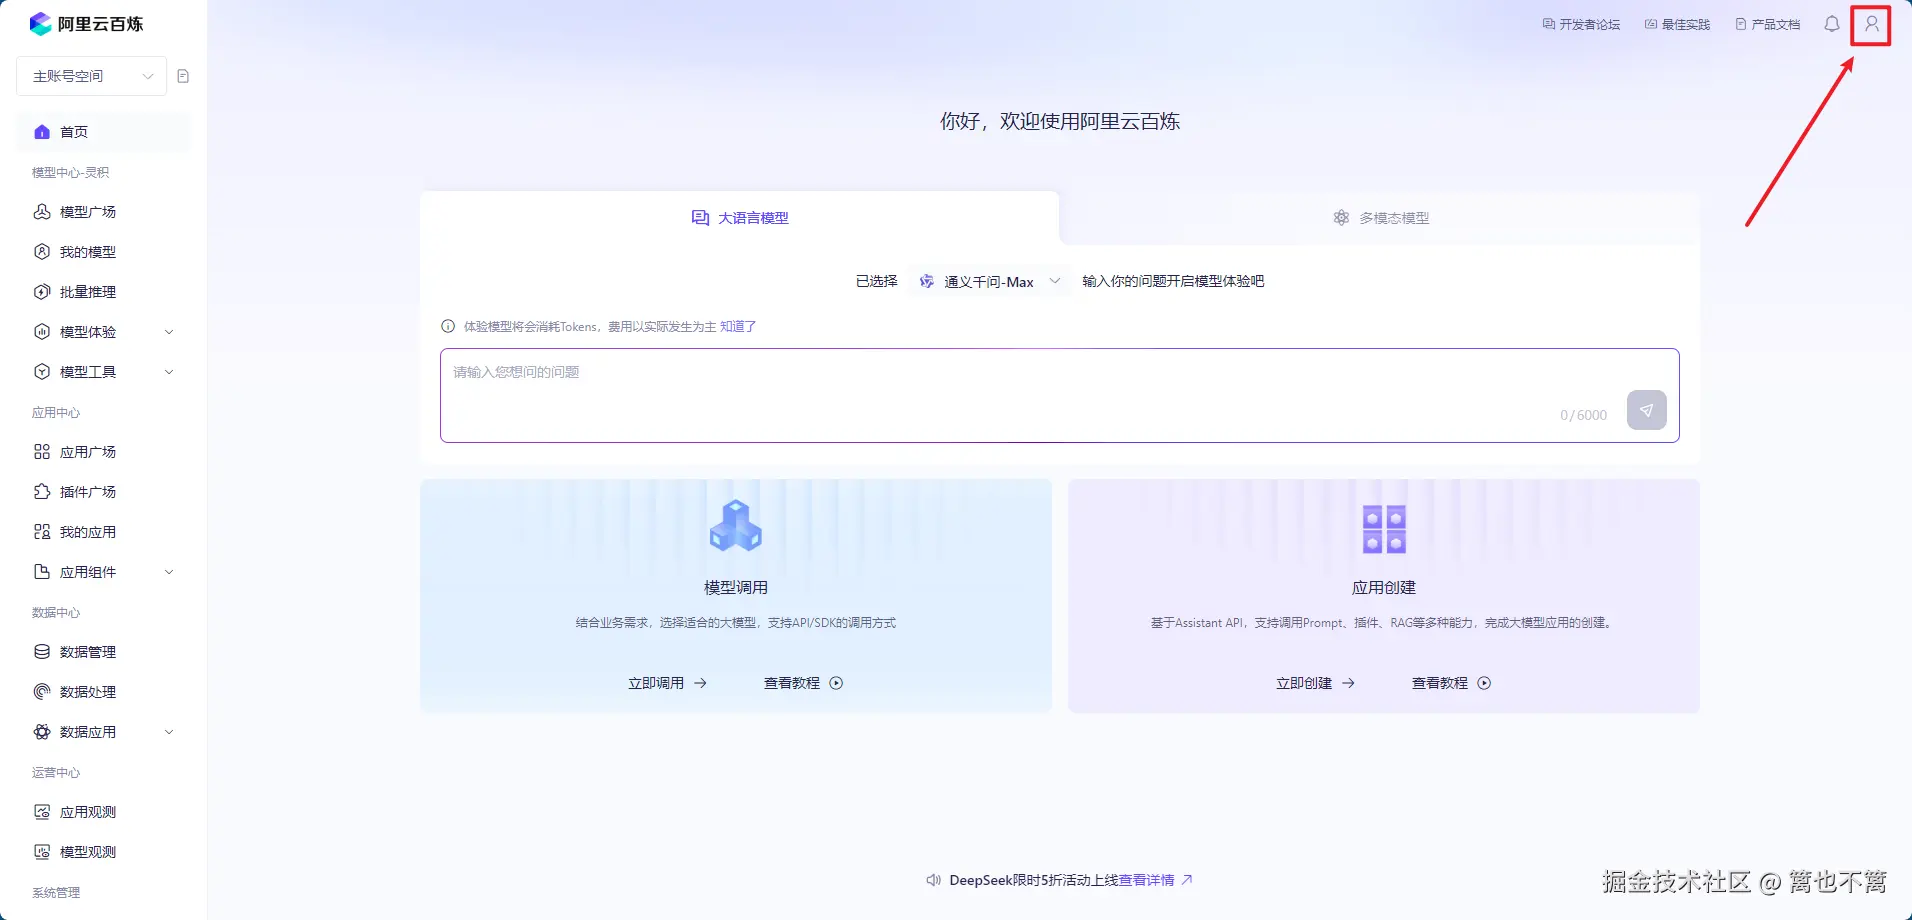Click the 数据处理 sidebar icon
This screenshot has width=1912, height=920.
click(x=42, y=692)
